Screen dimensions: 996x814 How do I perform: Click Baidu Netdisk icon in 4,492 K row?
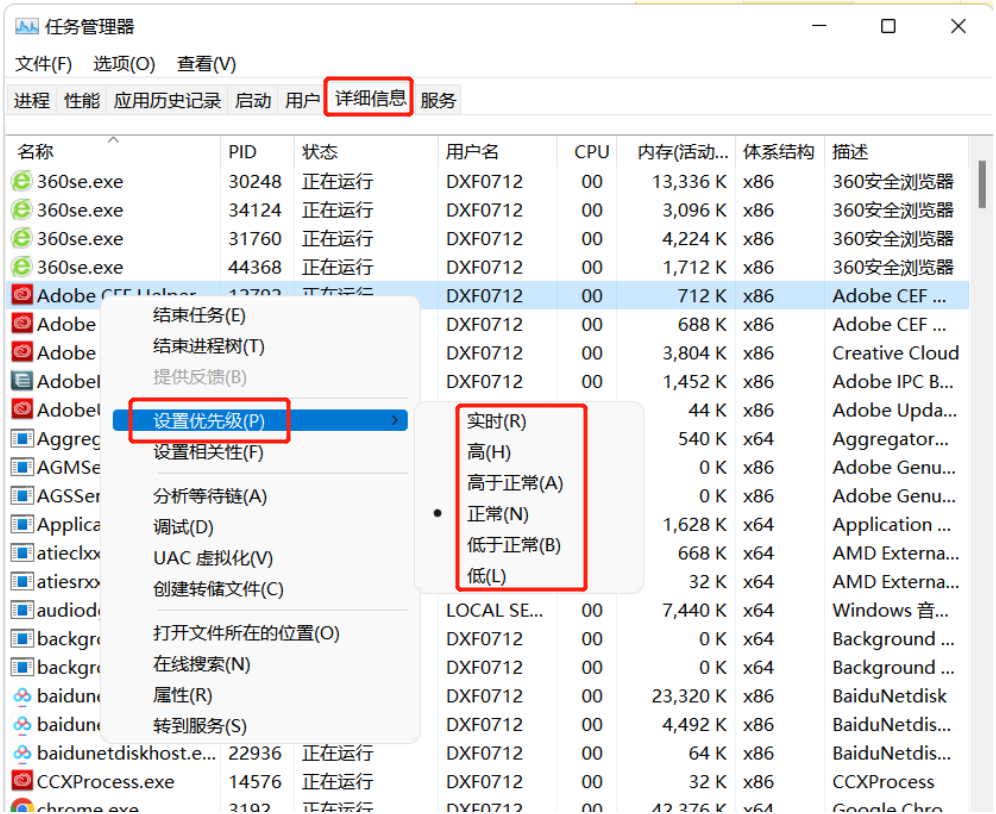[x=22, y=724]
